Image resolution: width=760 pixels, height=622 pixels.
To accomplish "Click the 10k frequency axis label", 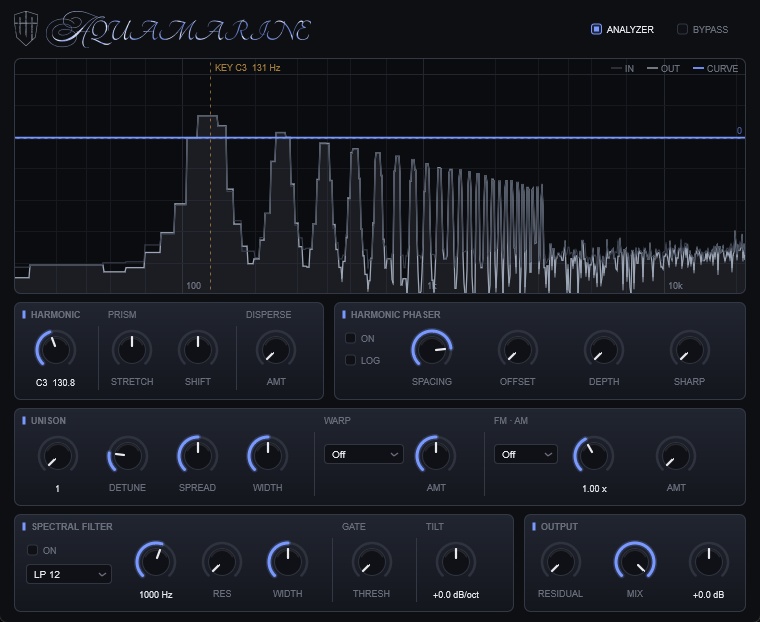I will tap(675, 286).
